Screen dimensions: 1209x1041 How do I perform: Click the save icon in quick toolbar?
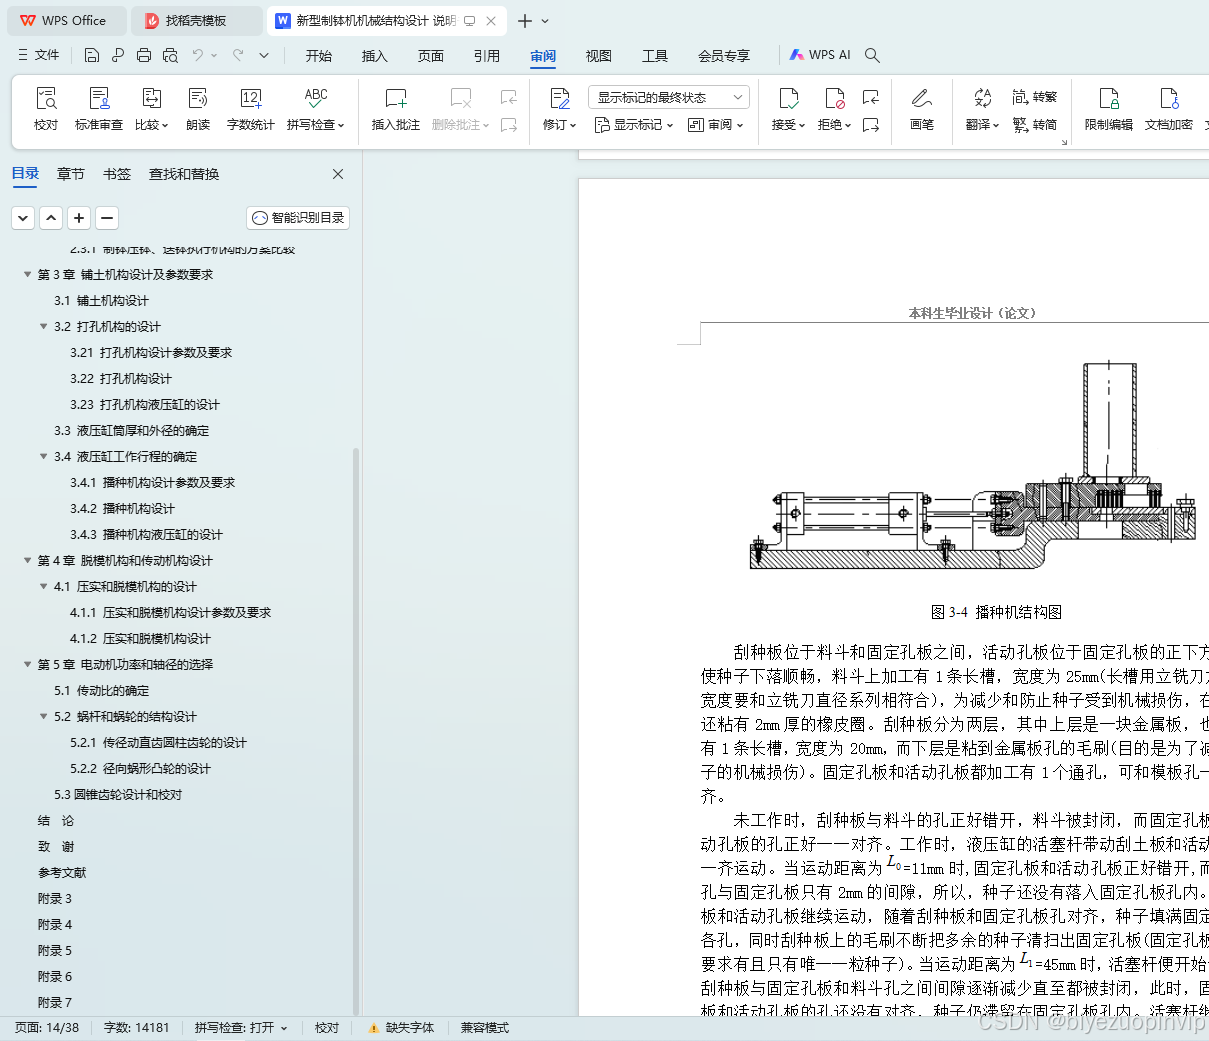[92, 55]
